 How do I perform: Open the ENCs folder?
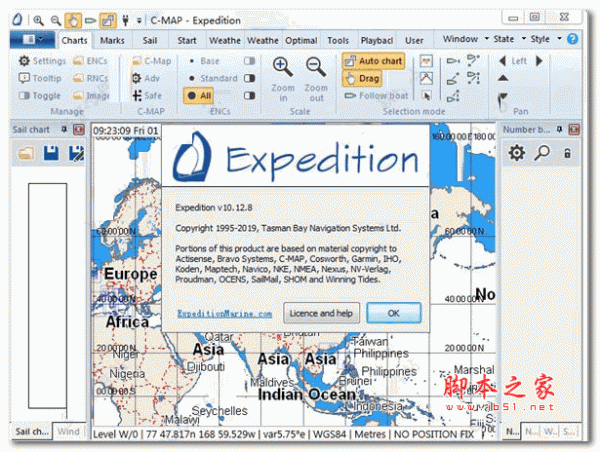[90, 61]
